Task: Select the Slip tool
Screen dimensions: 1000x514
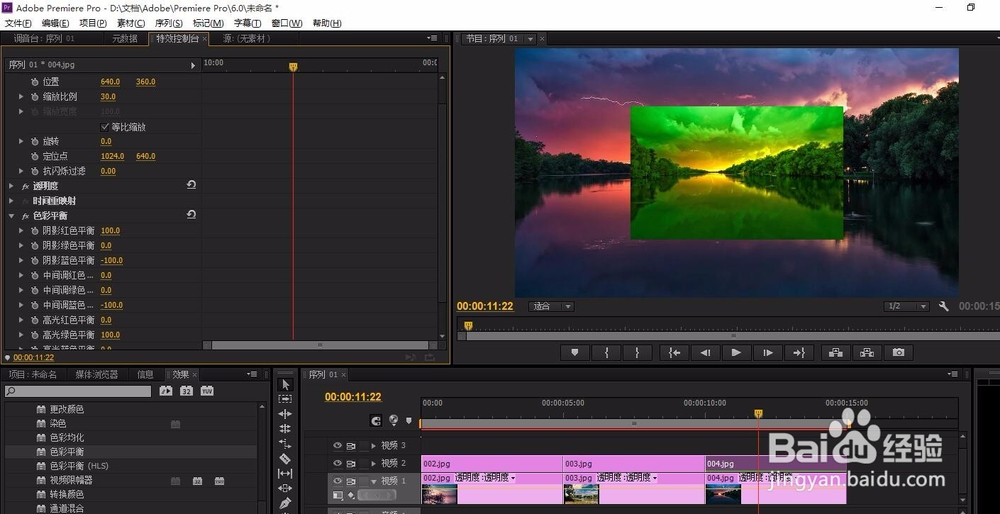Action: 285,473
